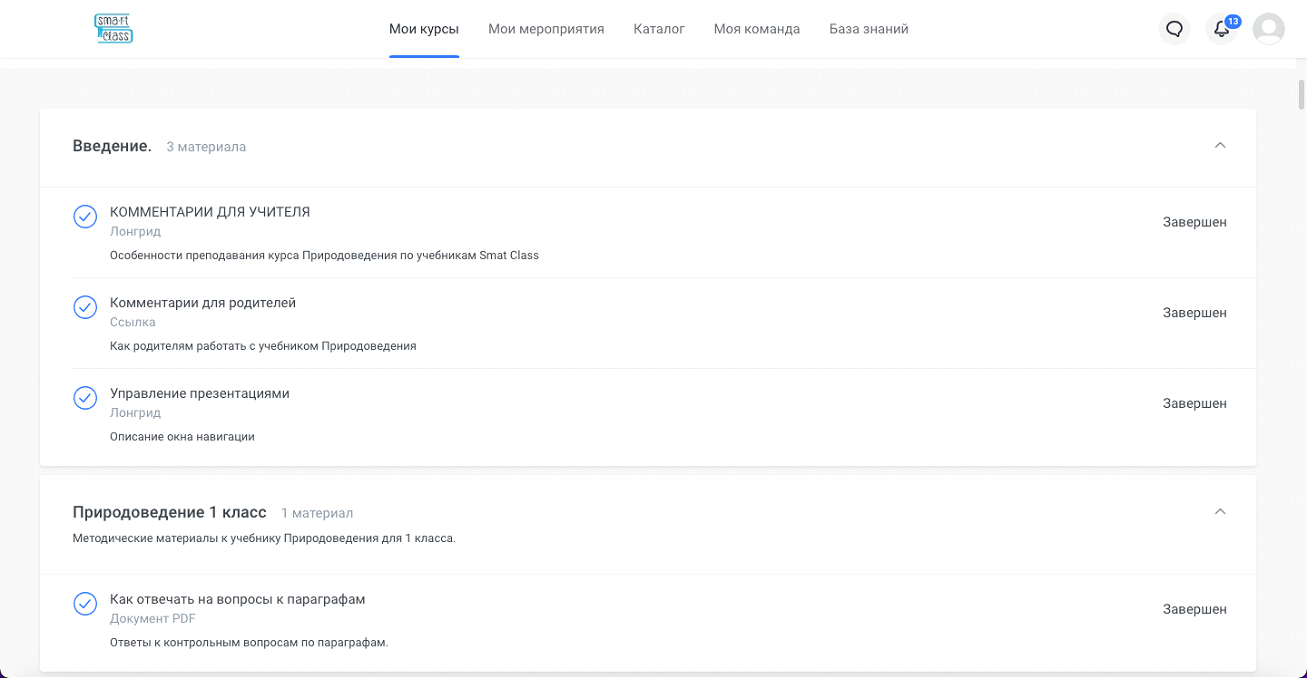Click checkmark beside Как отвечать на вопросы
The width and height of the screenshot is (1307, 678).
(x=85, y=604)
